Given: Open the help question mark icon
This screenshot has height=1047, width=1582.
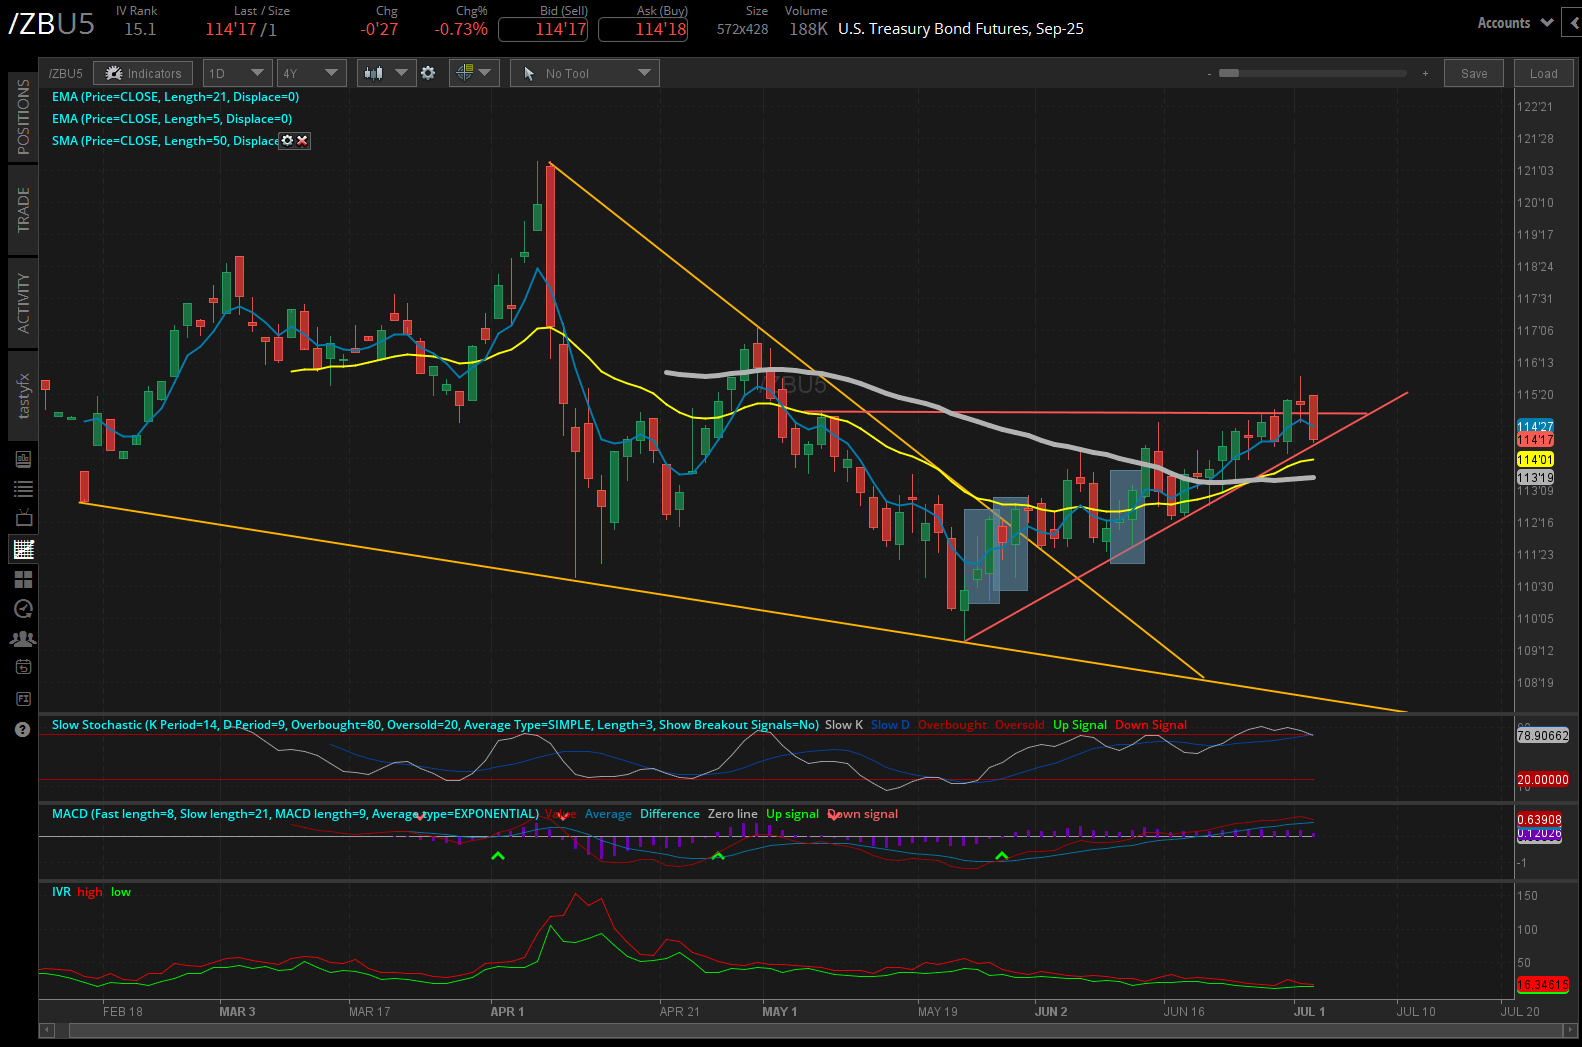Looking at the screenshot, I should click(23, 729).
